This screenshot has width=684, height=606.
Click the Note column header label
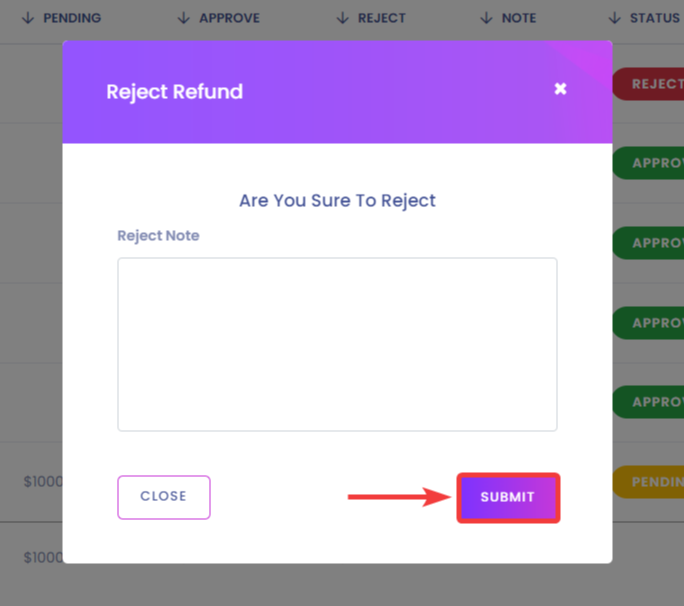(x=519, y=18)
